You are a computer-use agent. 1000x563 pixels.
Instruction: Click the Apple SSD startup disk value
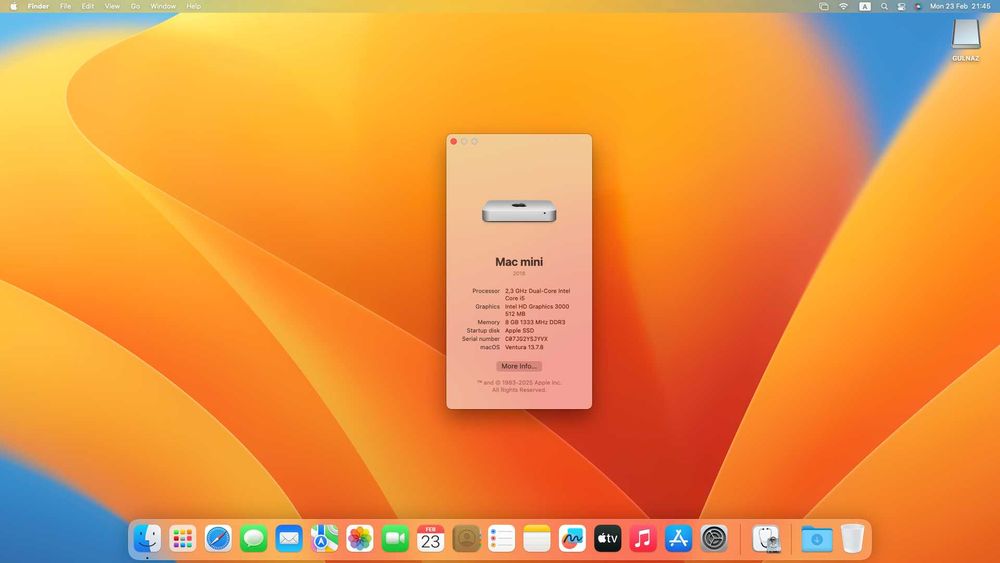click(x=520, y=331)
